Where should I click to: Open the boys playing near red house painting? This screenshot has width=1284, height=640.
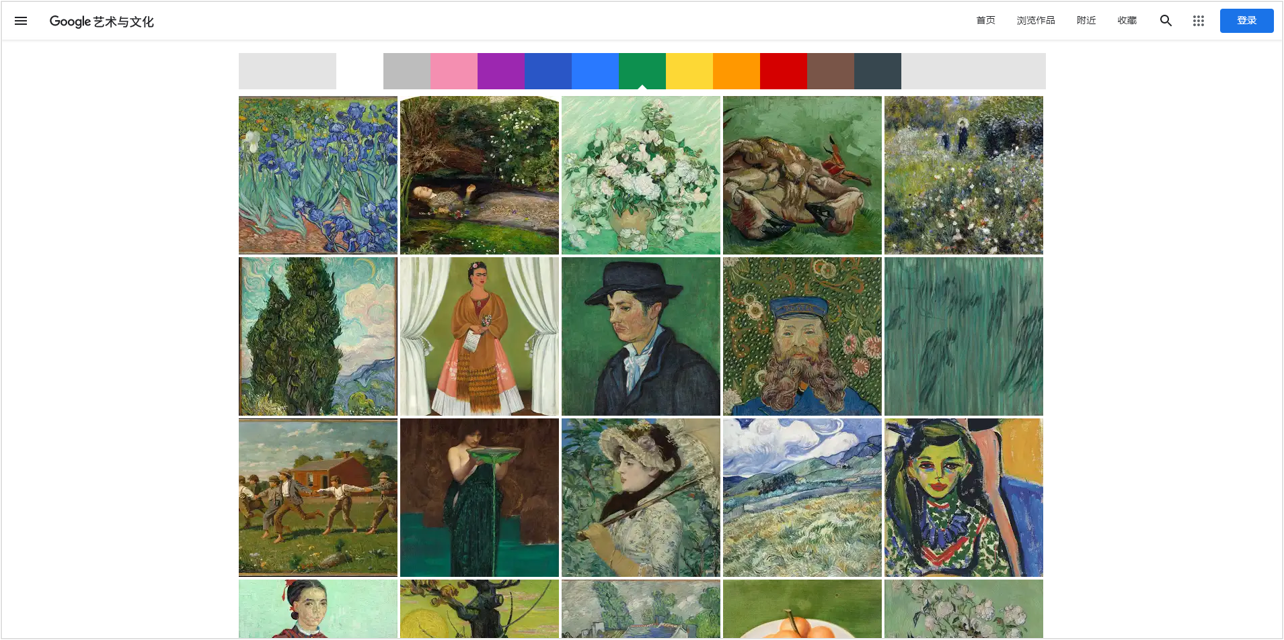tap(318, 498)
